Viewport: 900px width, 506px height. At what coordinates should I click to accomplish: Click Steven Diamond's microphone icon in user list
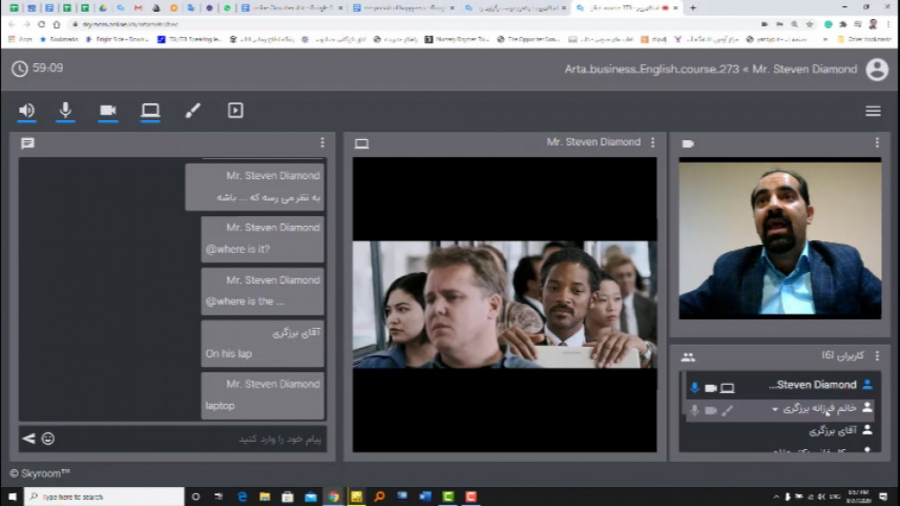click(695, 388)
